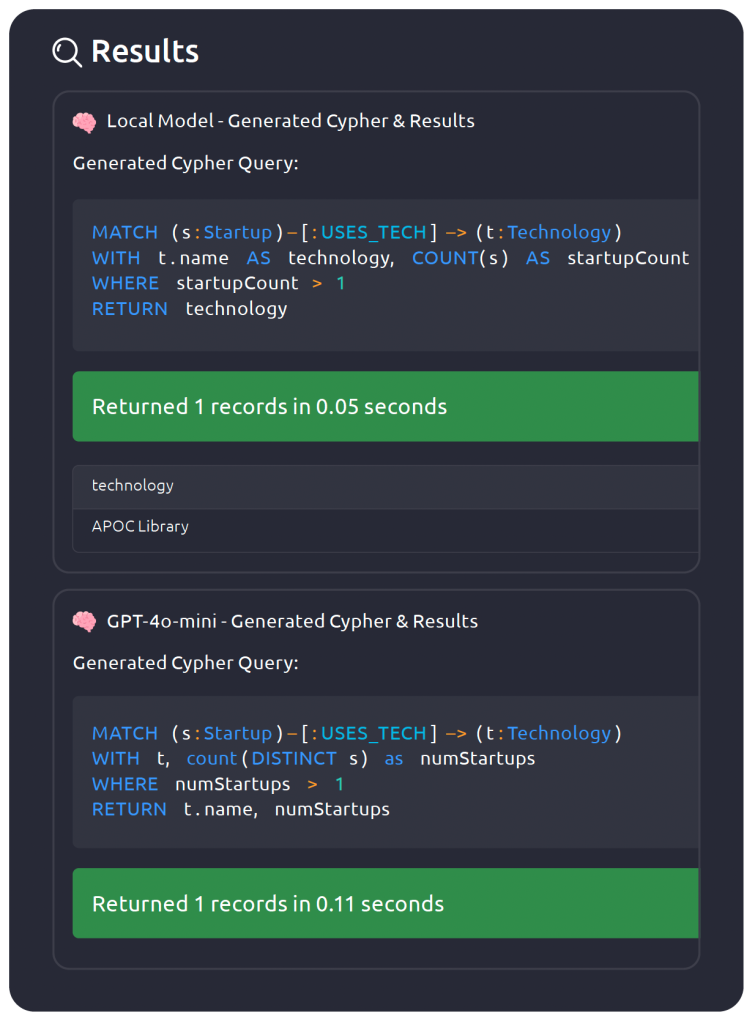Viewport: 755px width, 1024px height.
Task: Click startupCount alias in the WITH line
Action: 627,258
